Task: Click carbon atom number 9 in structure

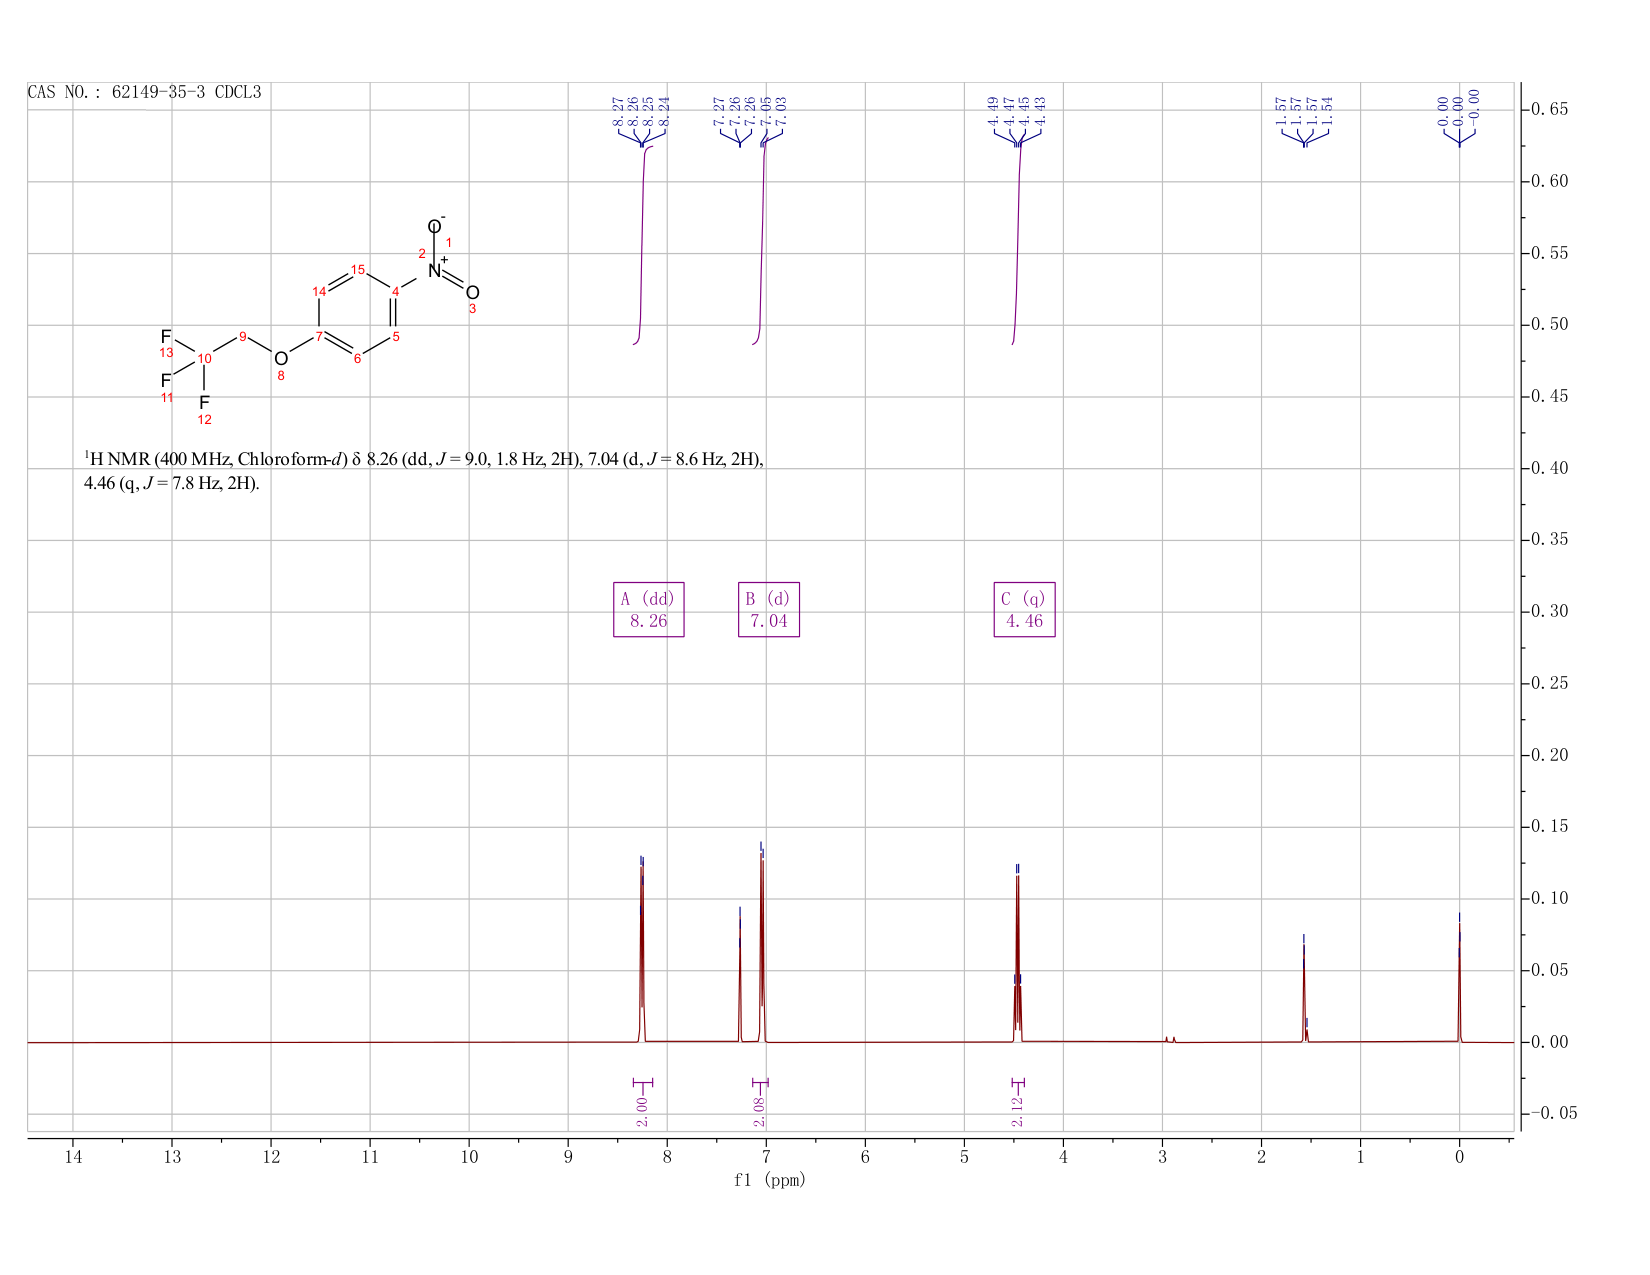Action: click(x=243, y=336)
